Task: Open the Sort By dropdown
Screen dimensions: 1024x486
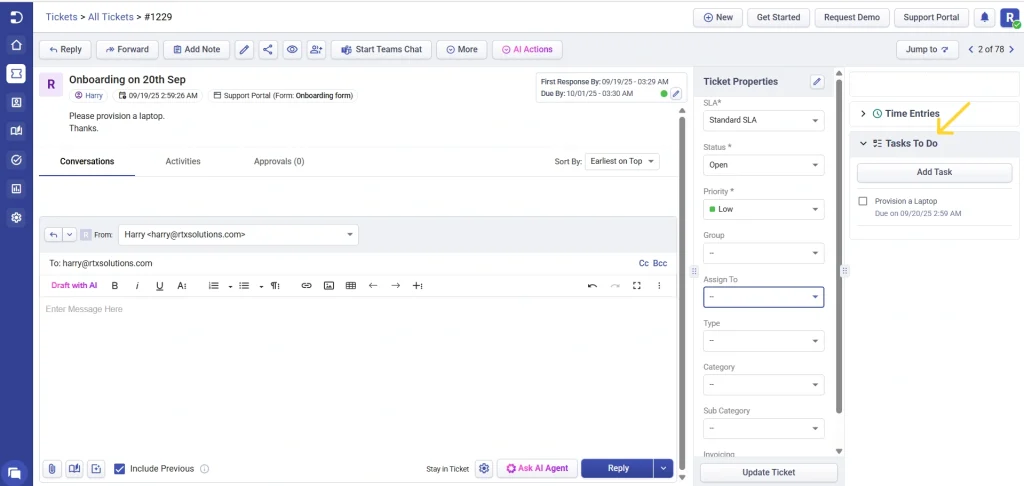Action: tap(623, 161)
